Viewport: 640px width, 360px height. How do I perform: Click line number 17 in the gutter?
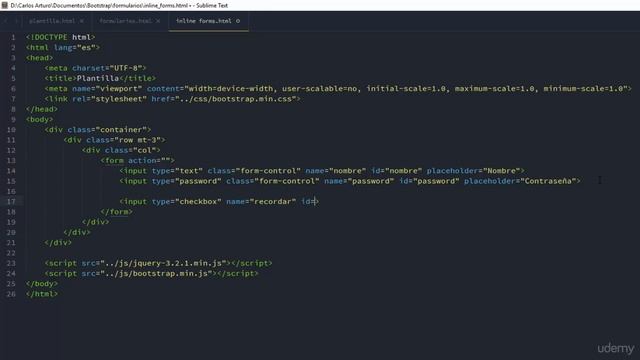11,201
